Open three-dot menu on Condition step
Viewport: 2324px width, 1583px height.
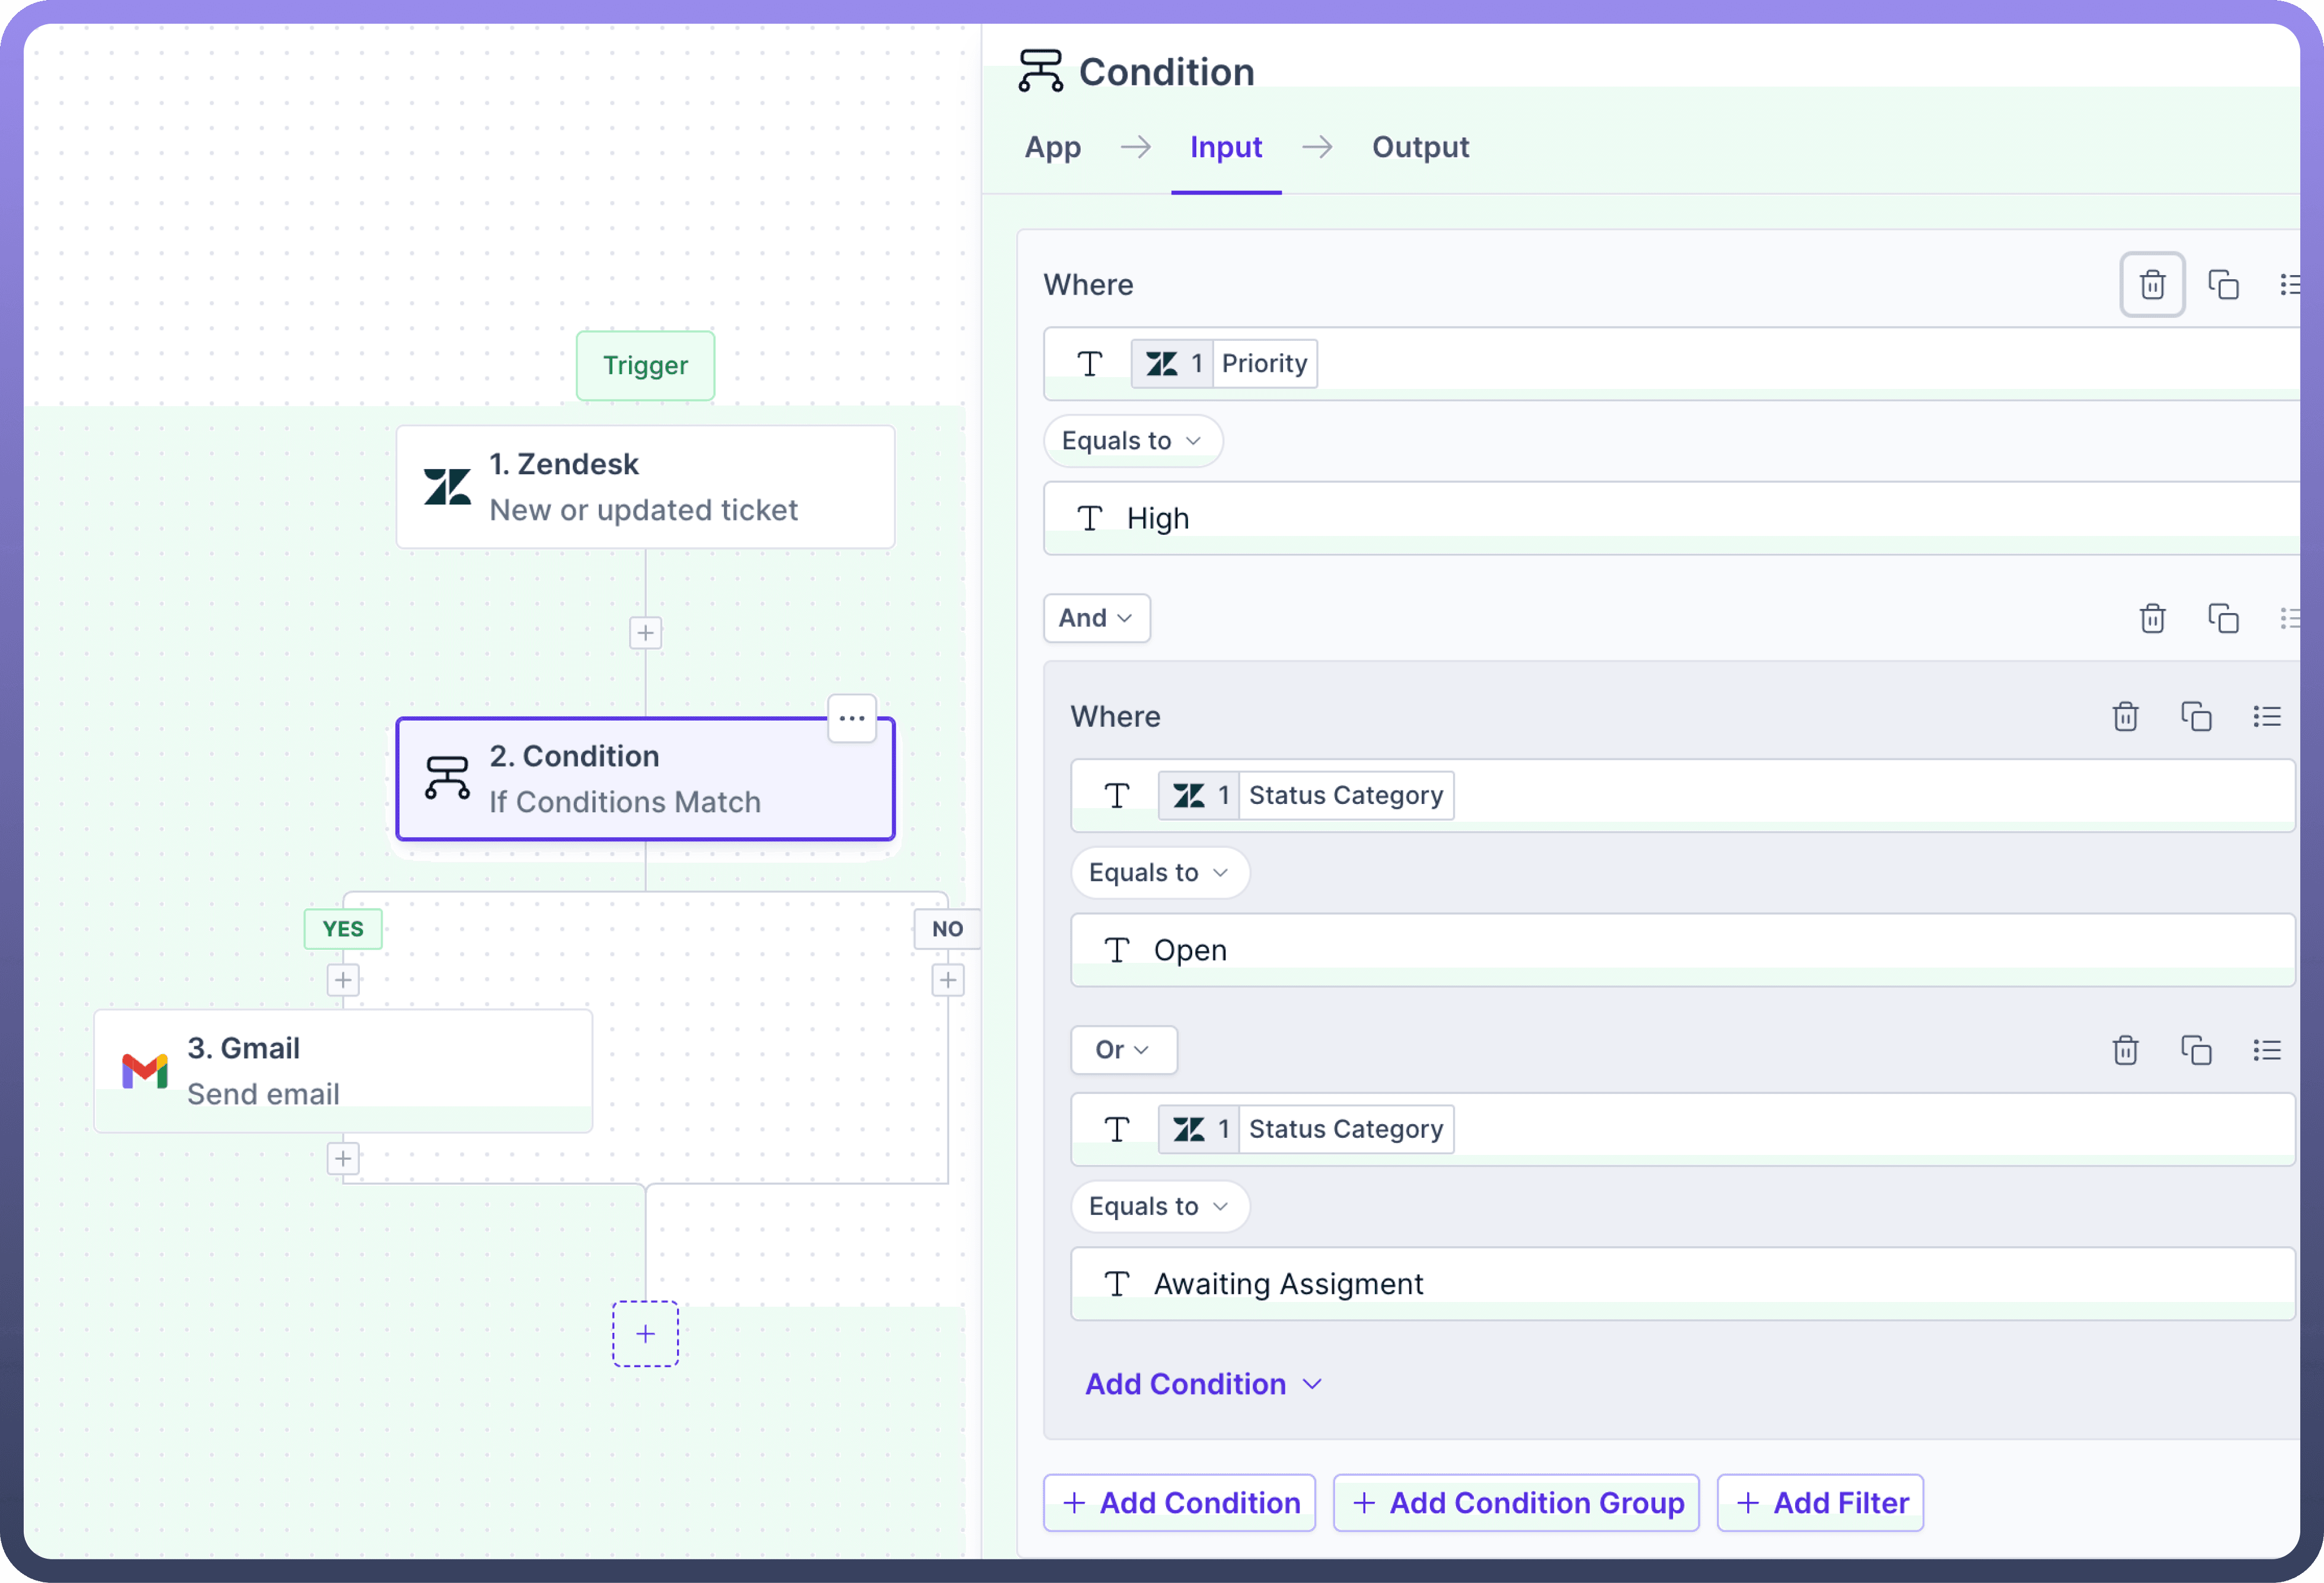point(851,718)
